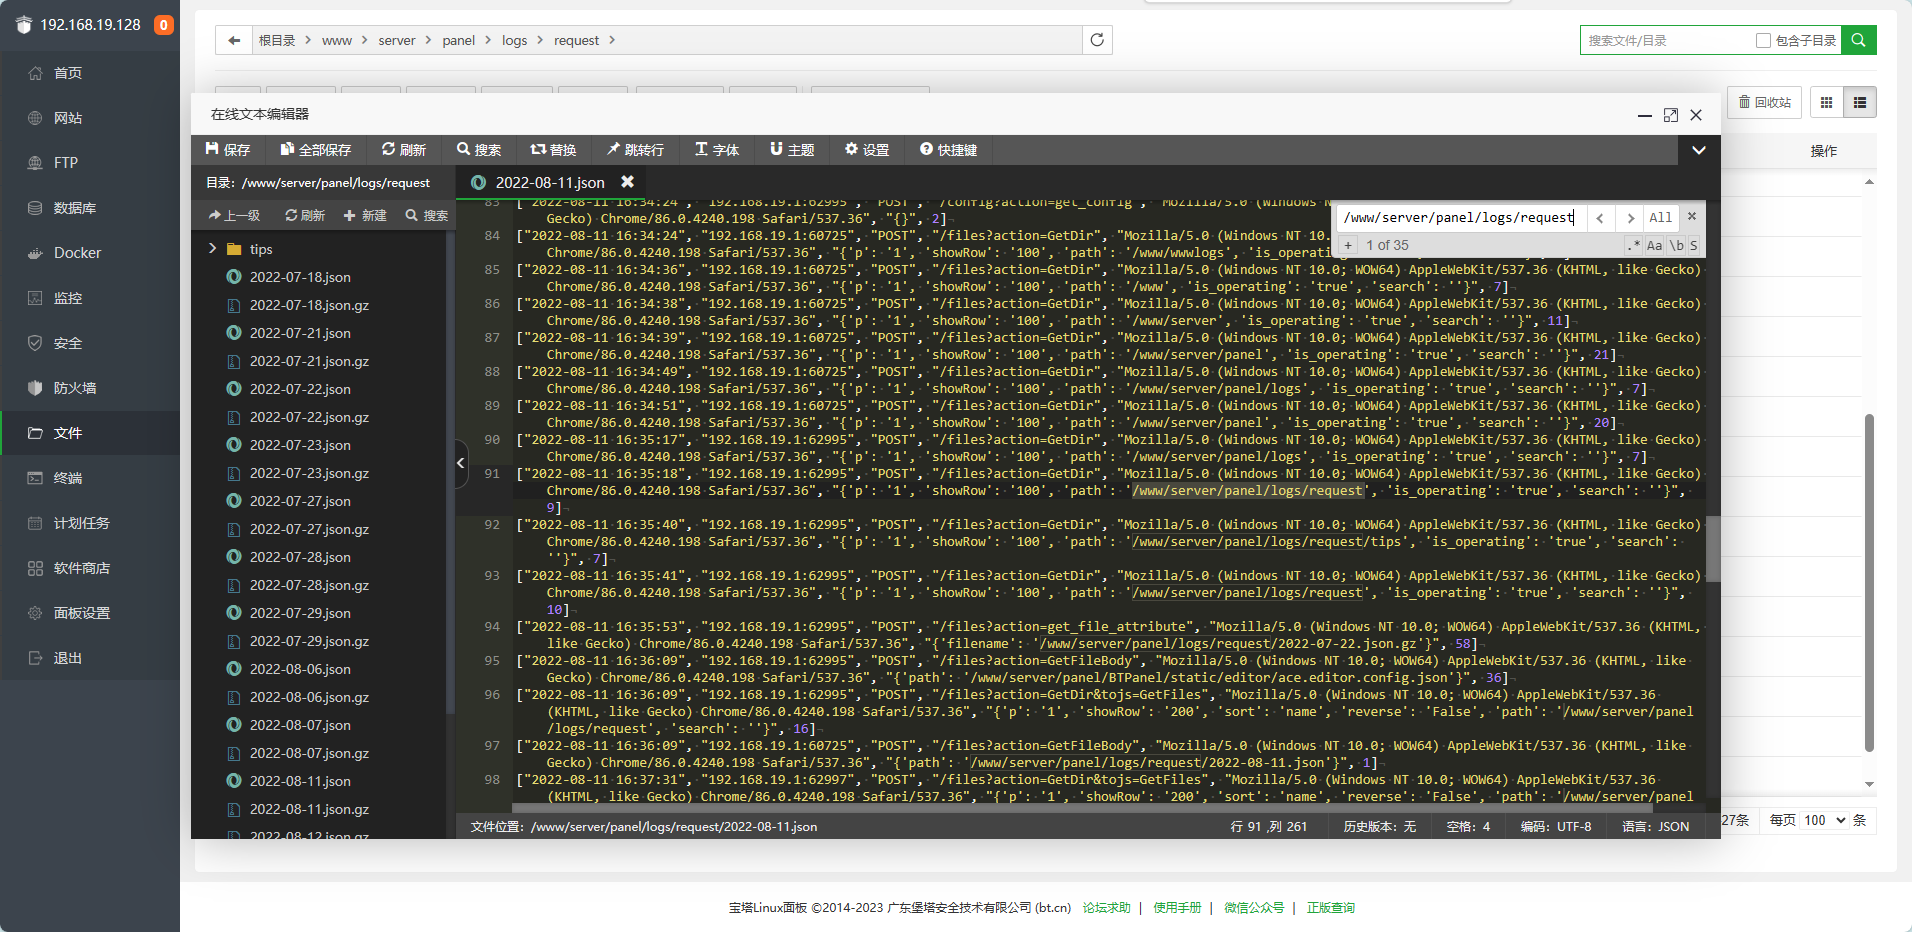Switch to grid view of files
The width and height of the screenshot is (1912, 932).
tap(1826, 102)
